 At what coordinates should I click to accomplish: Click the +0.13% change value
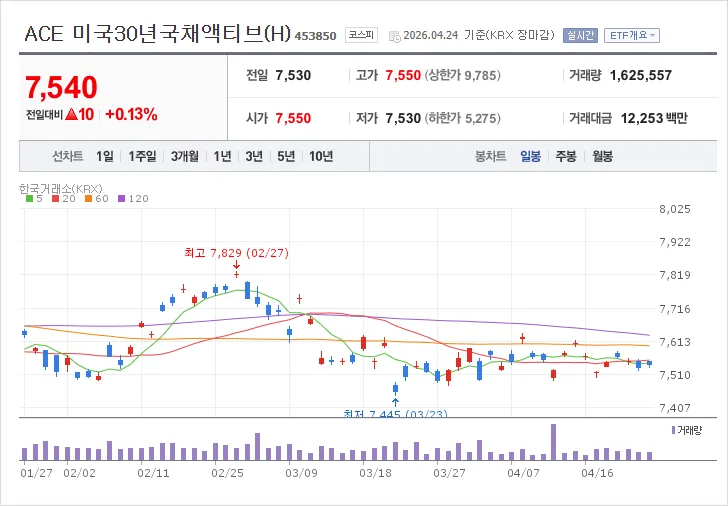point(131,115)
